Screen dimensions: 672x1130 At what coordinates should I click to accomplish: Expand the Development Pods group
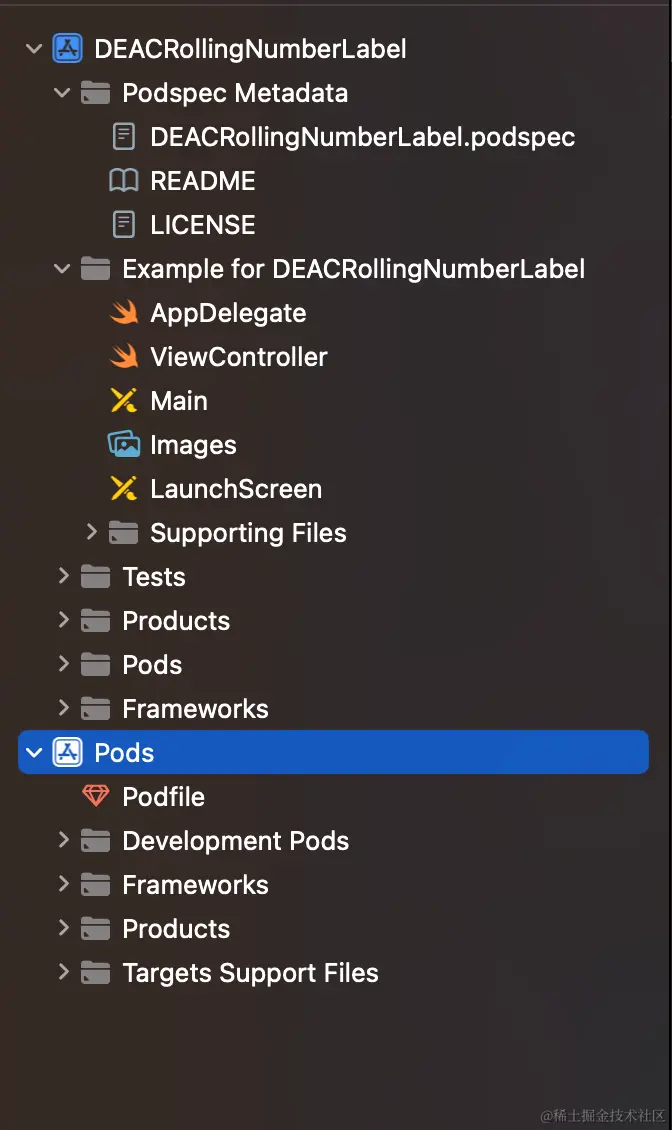tap(63, 841)
